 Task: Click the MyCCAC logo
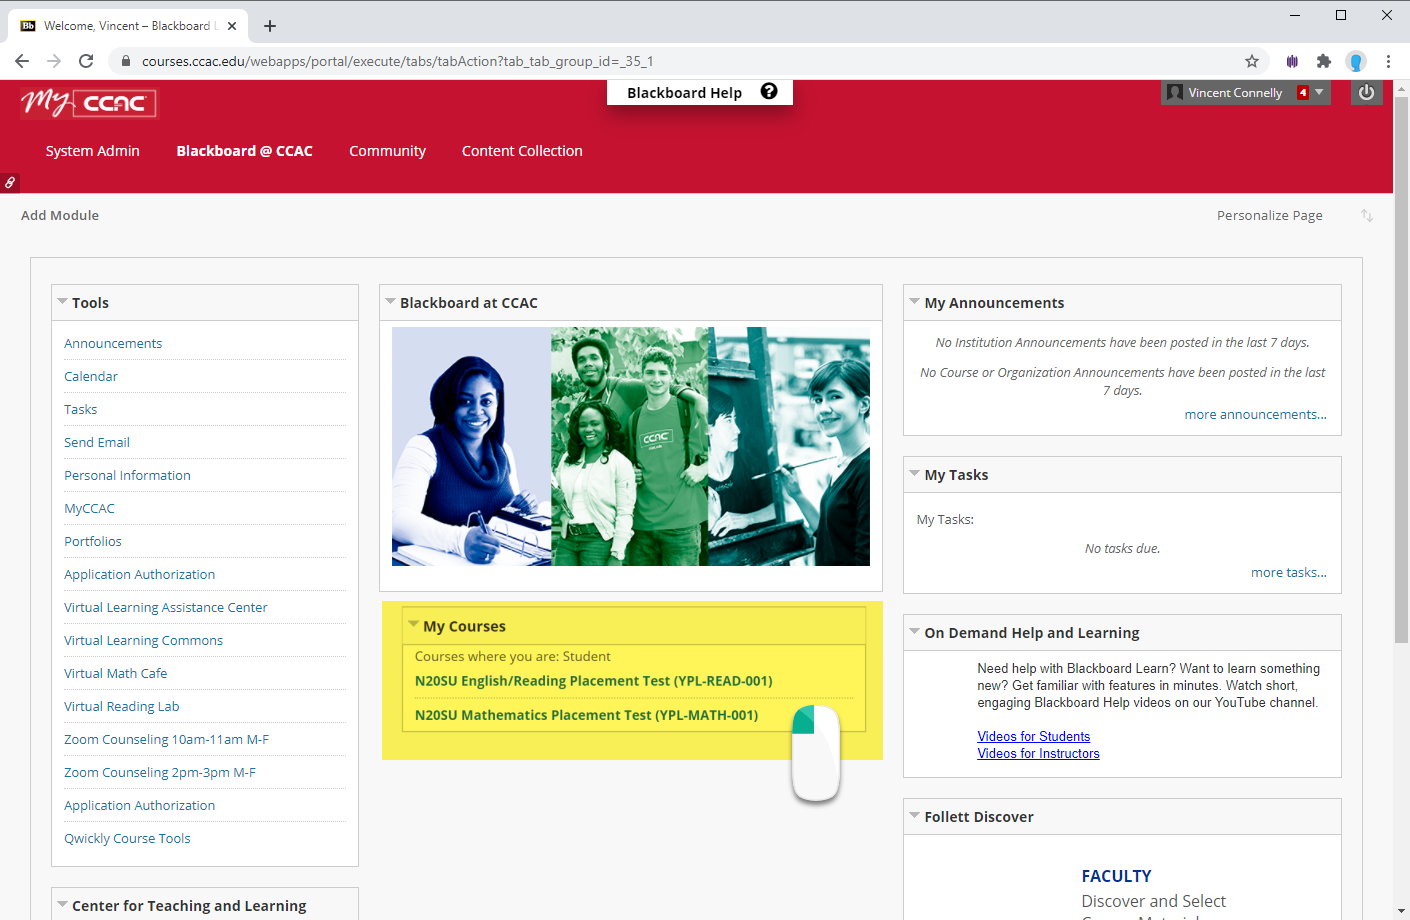click(89, 102)
